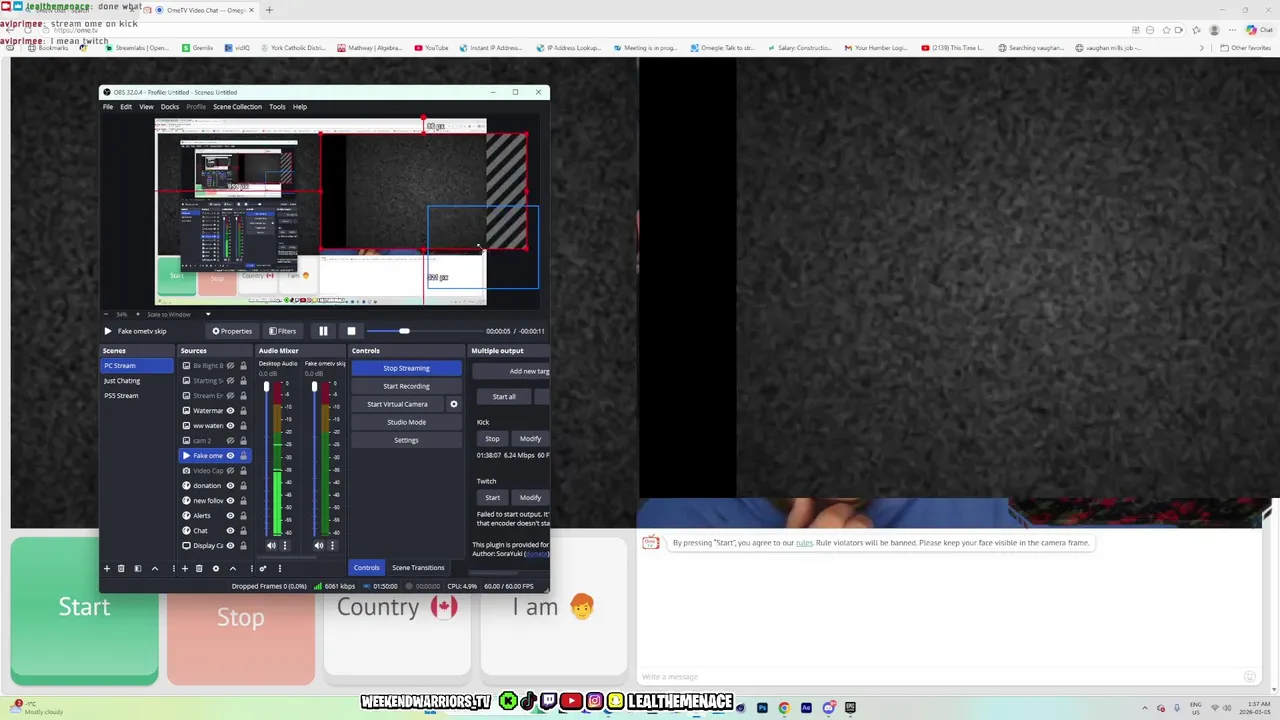1280x720 pixels.
Task: Open Audio Mixer toolbar three-dot menu
Action: coord(279,568)
